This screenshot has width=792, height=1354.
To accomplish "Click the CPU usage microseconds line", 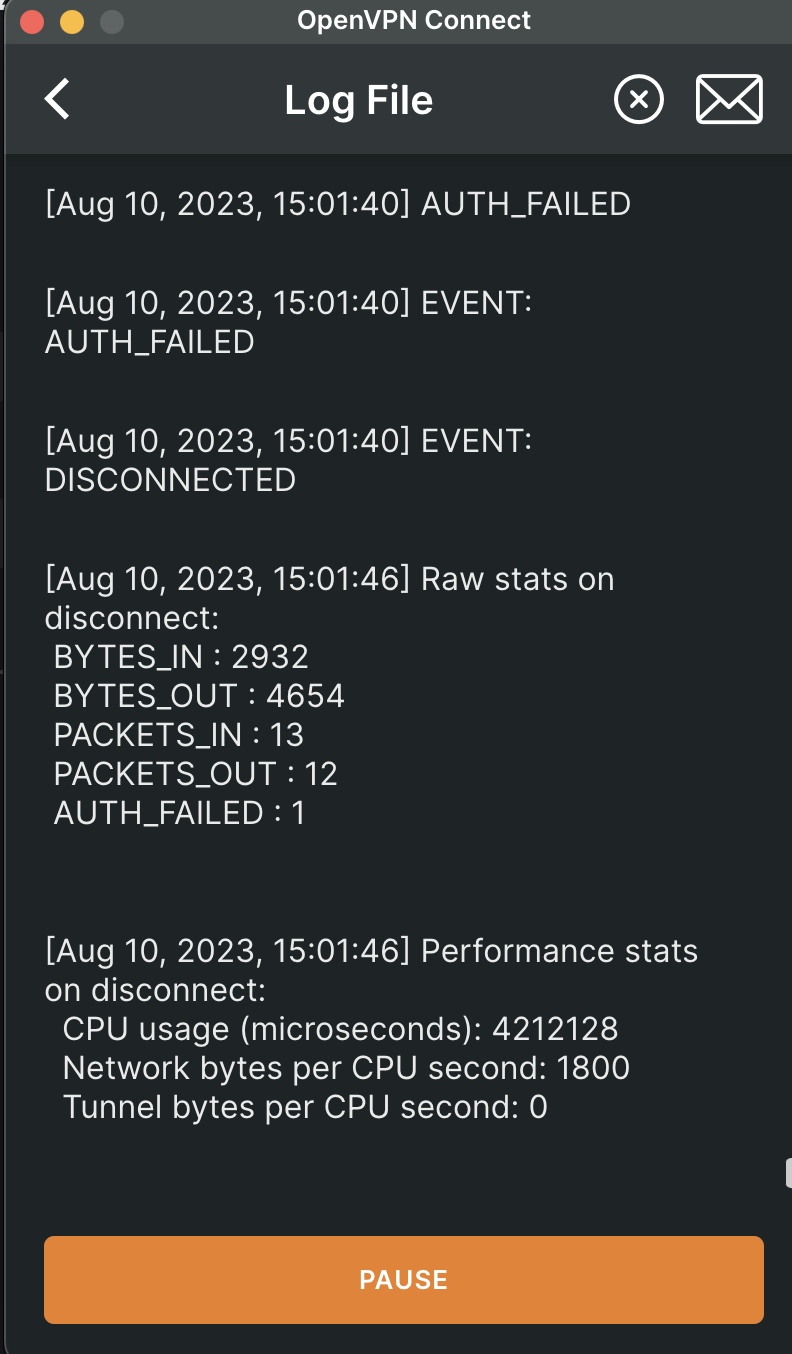I will [x=340, y=1029].
